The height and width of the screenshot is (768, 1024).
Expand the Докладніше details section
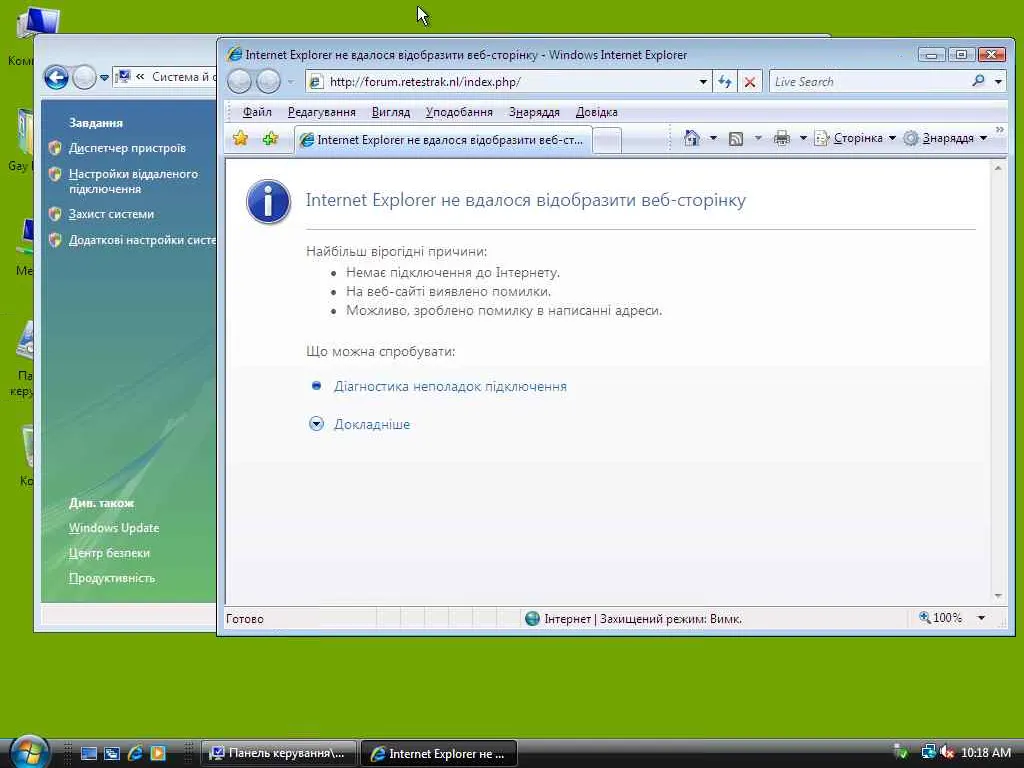(x=372, y=424)
